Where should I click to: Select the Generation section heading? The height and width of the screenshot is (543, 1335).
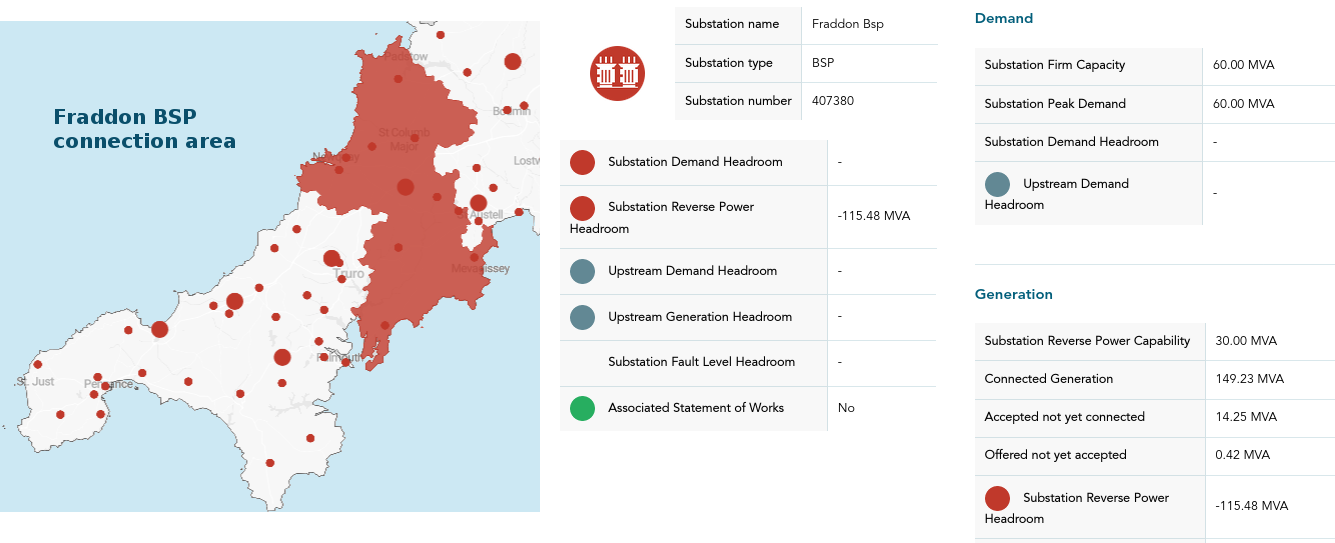(1014, 294)
